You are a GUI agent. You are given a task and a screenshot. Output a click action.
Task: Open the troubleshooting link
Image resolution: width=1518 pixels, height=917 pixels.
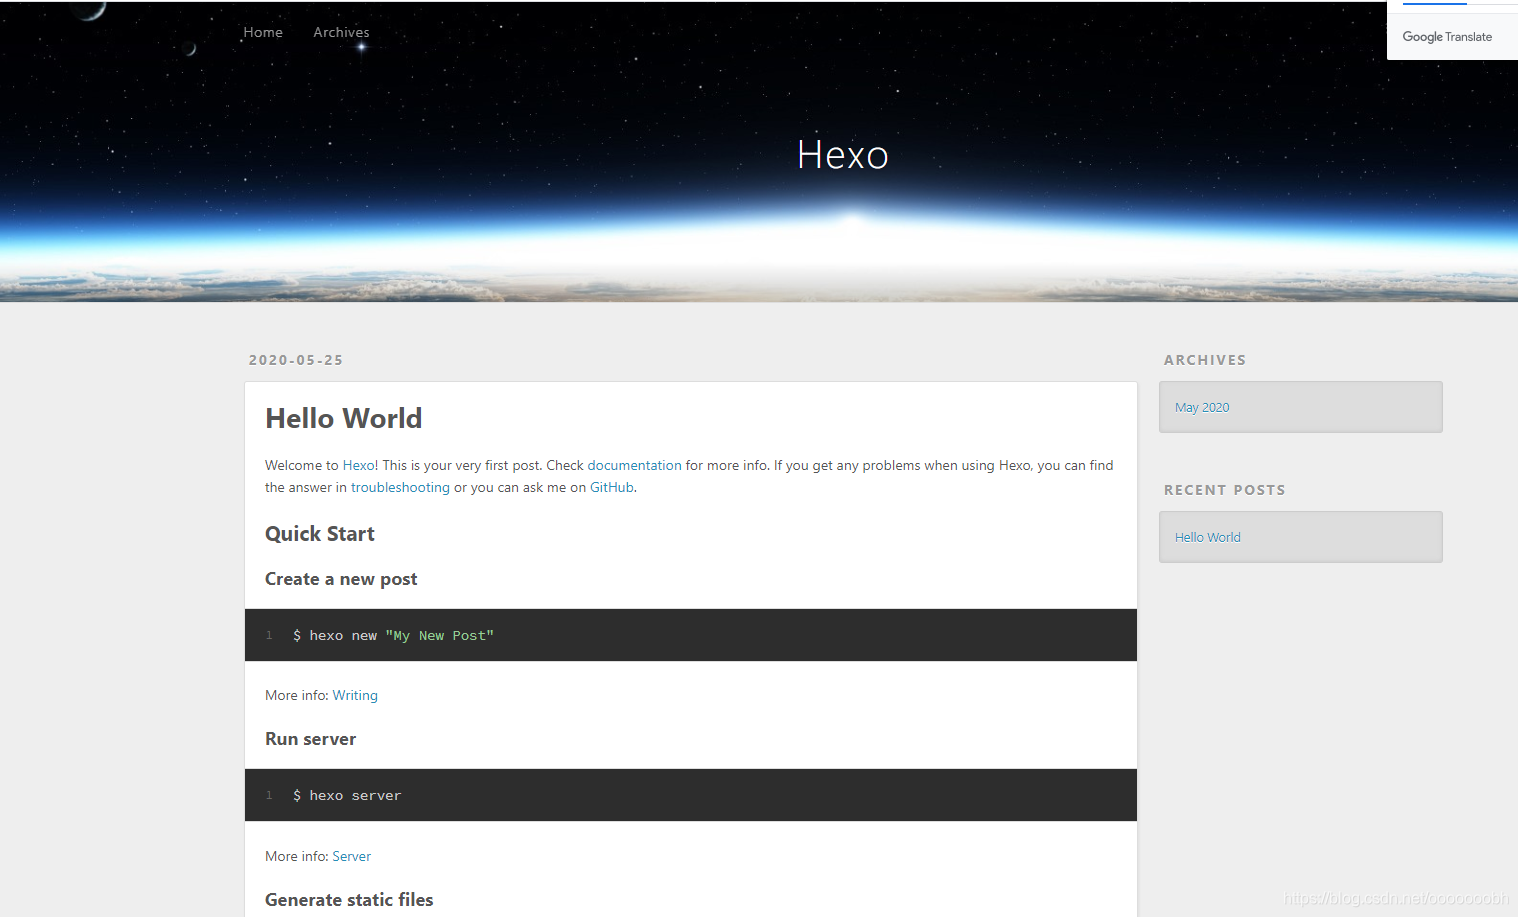tap(400, 487)
